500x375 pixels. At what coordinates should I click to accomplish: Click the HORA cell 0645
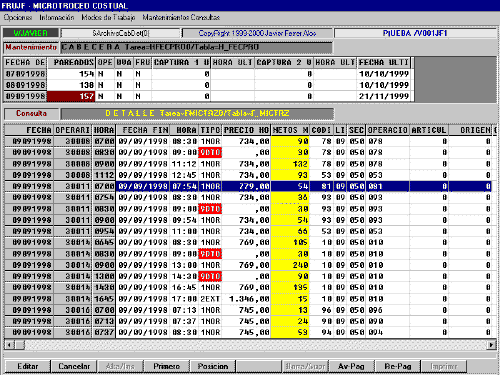coord(104,242)
